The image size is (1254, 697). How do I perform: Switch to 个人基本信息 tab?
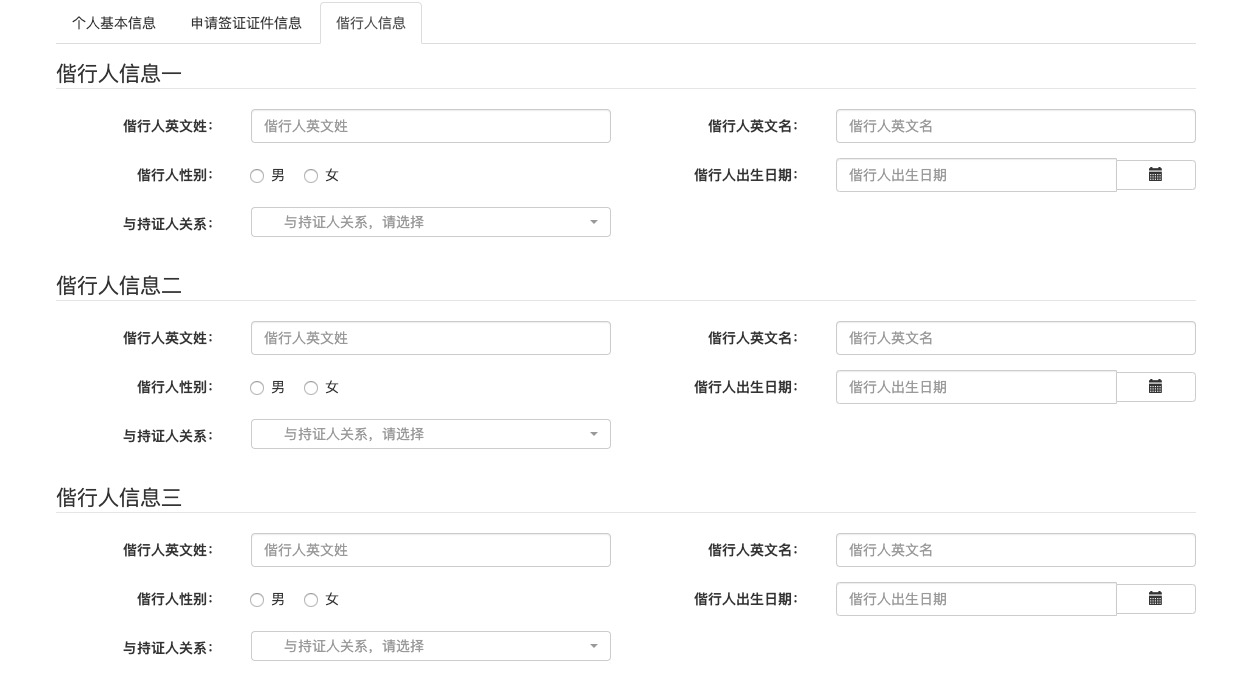click(x=114, y=23)
